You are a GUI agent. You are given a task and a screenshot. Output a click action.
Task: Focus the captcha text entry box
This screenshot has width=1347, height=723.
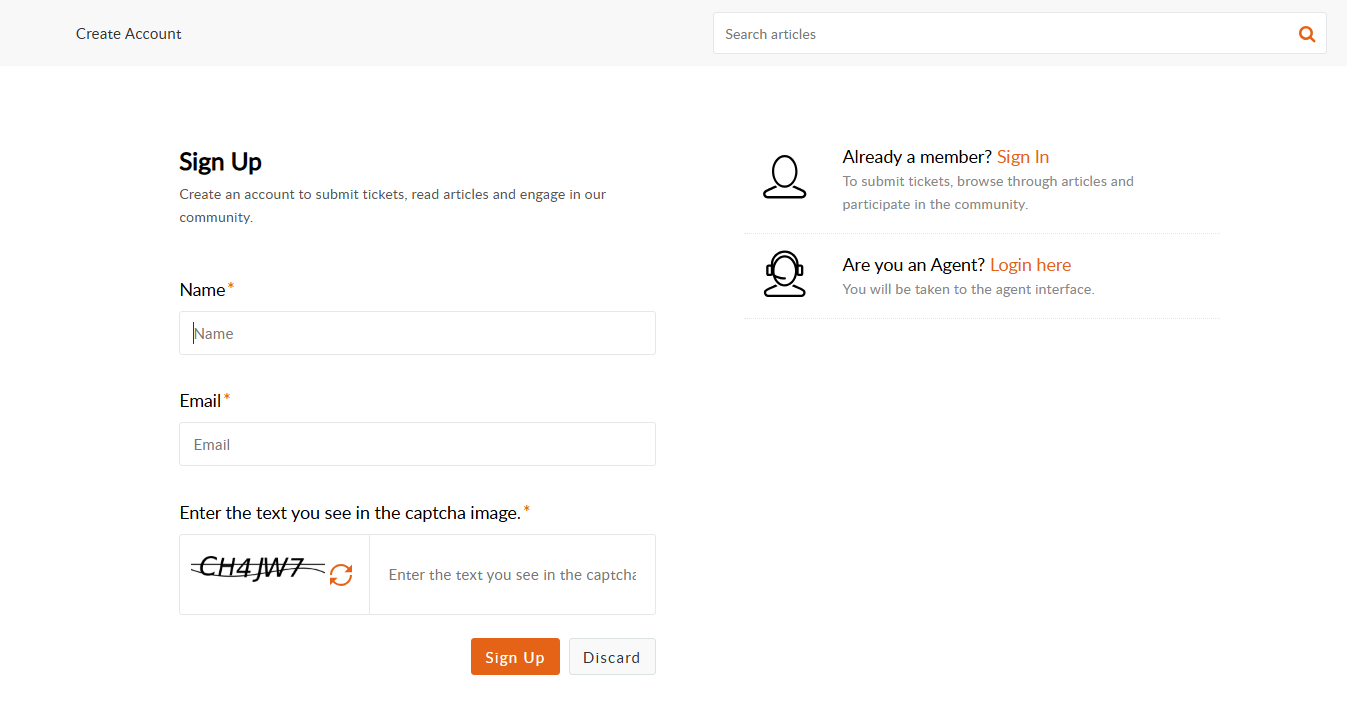[512, 575]
